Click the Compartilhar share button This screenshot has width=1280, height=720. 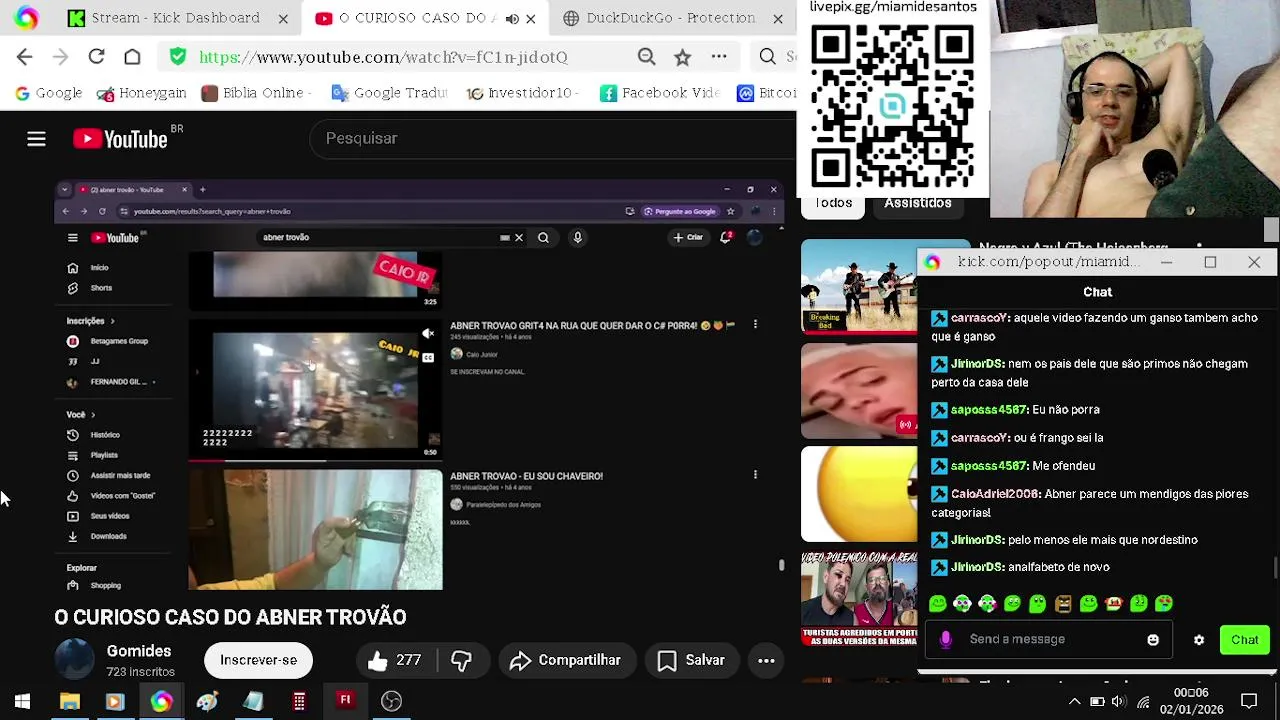[x=565, y=660]
